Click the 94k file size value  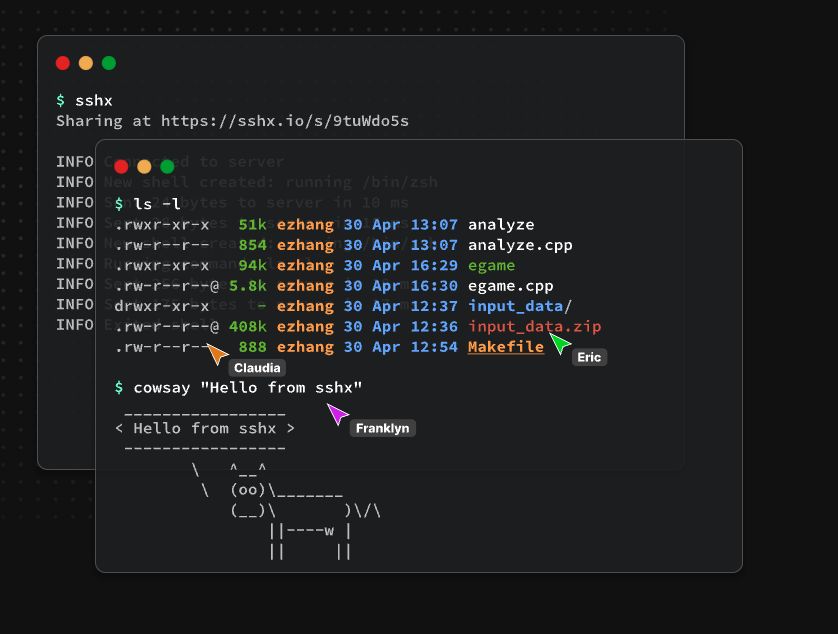[252, 266]
